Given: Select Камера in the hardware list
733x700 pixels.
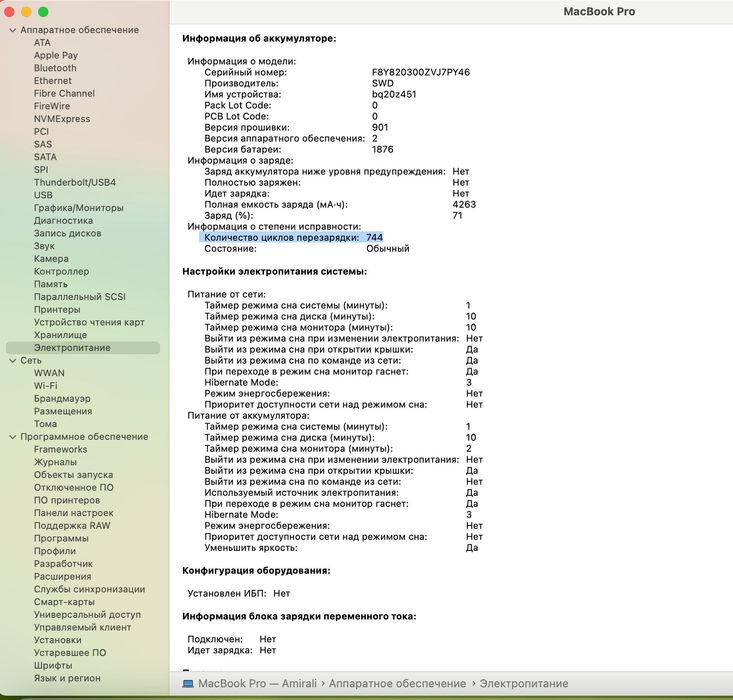Looking at the screenshot, I should pos(51,259).
